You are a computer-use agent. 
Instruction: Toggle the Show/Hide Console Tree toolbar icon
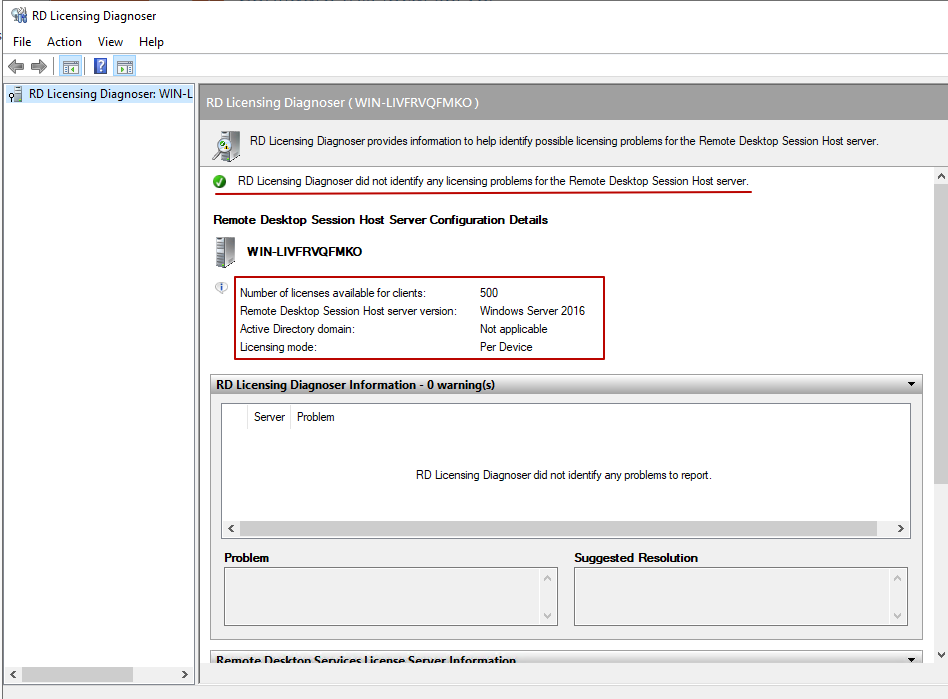pos(70,67)
